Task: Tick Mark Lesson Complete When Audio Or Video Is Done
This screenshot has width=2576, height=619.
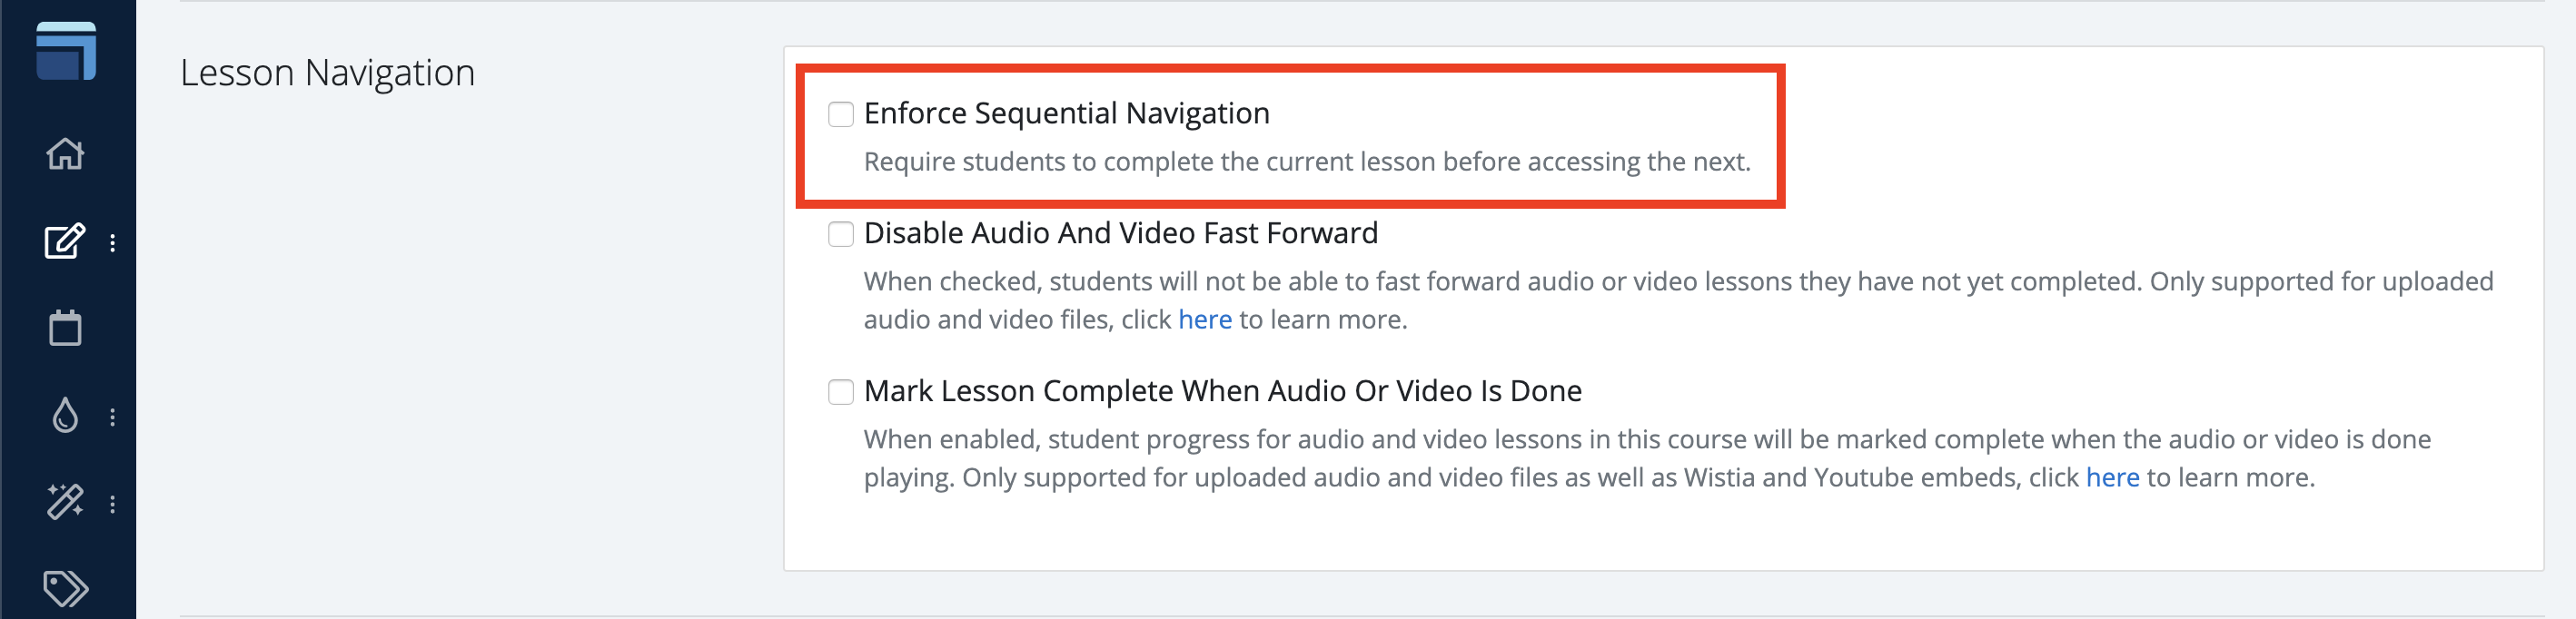Action: click(x=841, y=392)
